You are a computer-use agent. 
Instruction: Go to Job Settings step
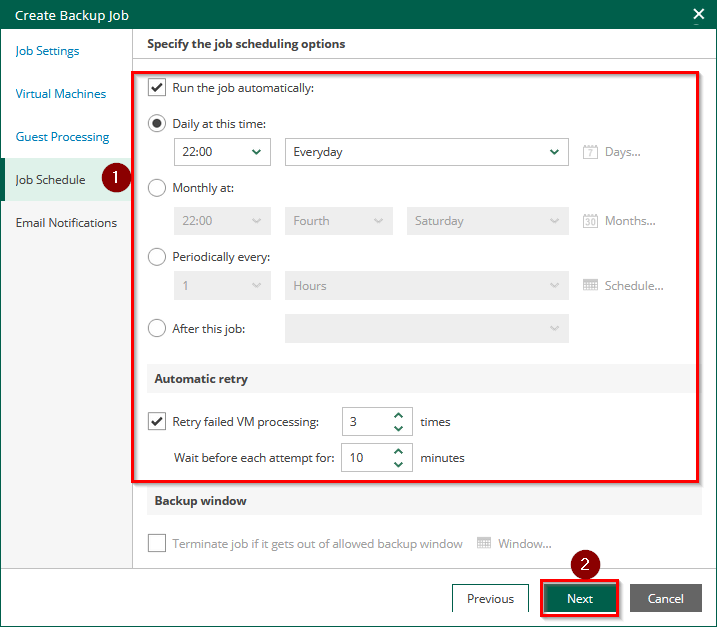click(x=47, y=51)
